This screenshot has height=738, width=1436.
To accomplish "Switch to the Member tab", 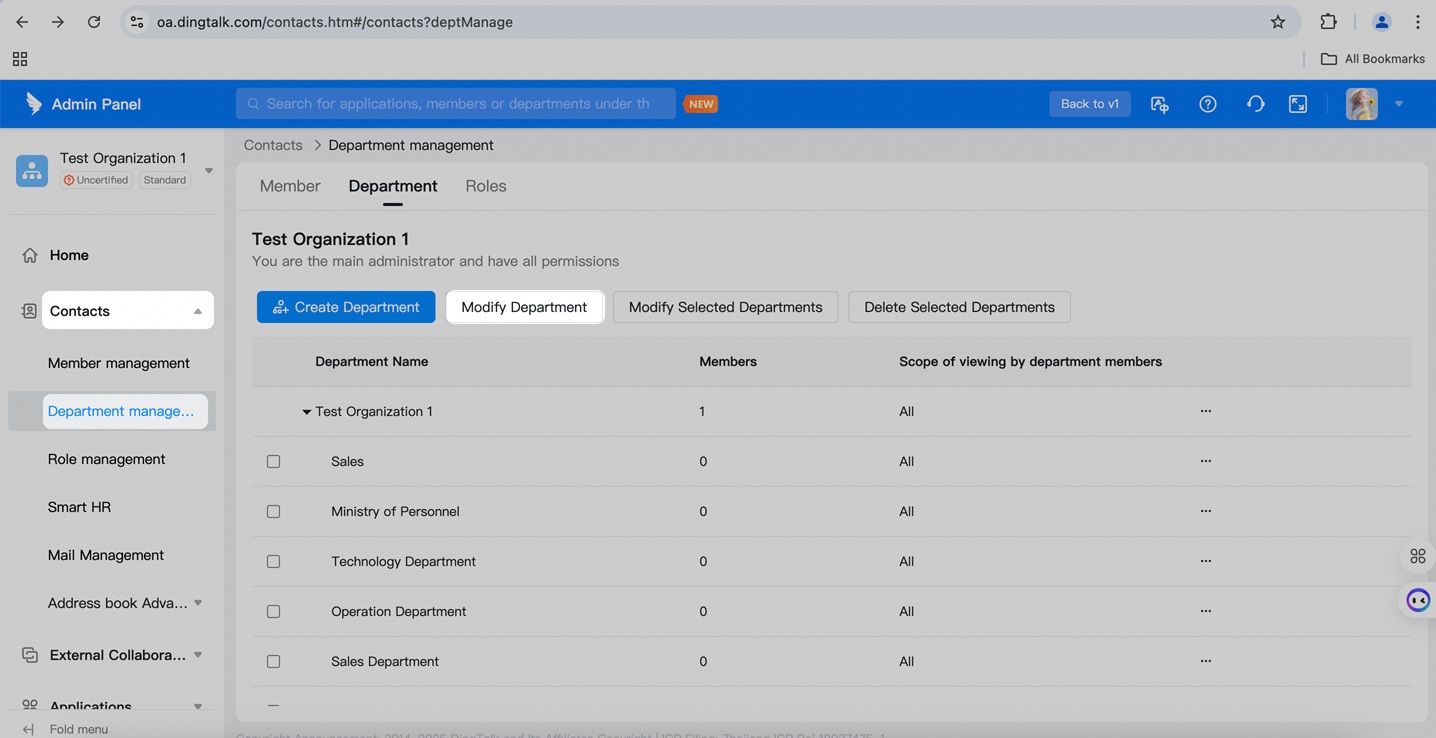I will click(290, 186).
